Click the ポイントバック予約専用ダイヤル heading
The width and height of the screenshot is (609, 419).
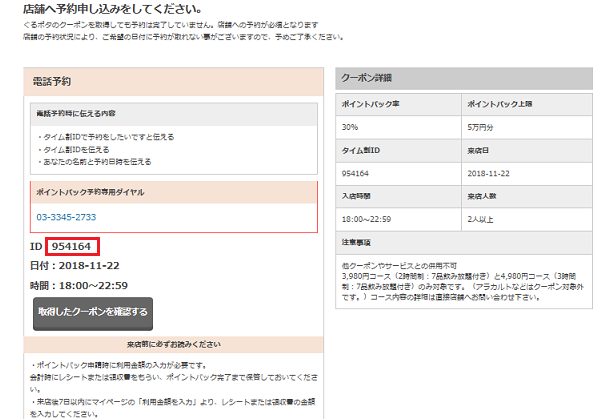(174, 192)
